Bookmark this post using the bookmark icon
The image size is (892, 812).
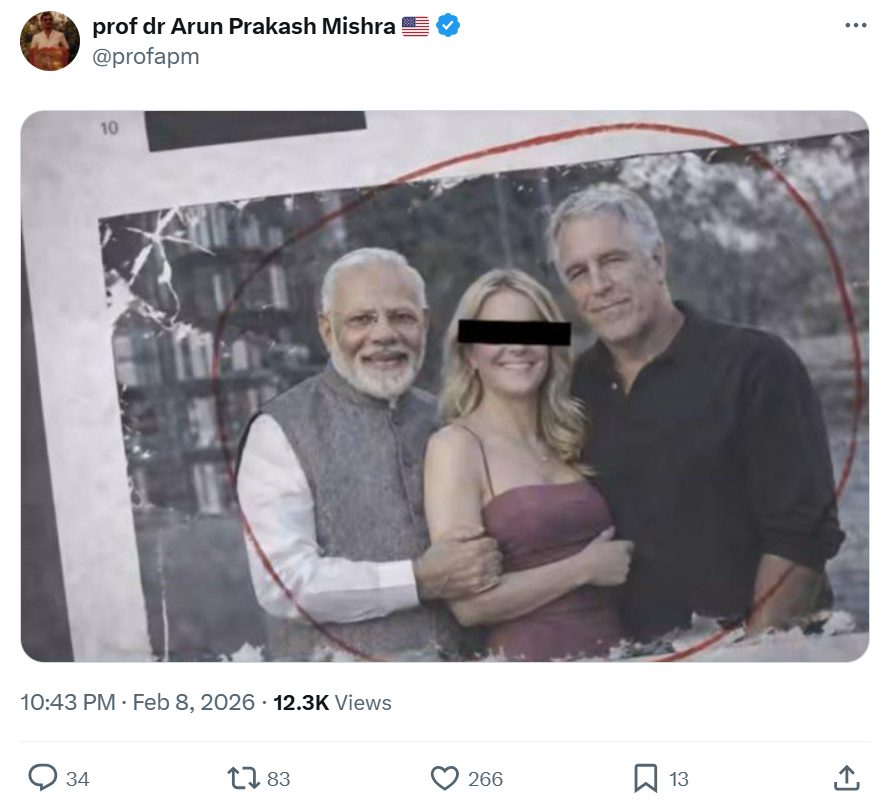[646, 777]
